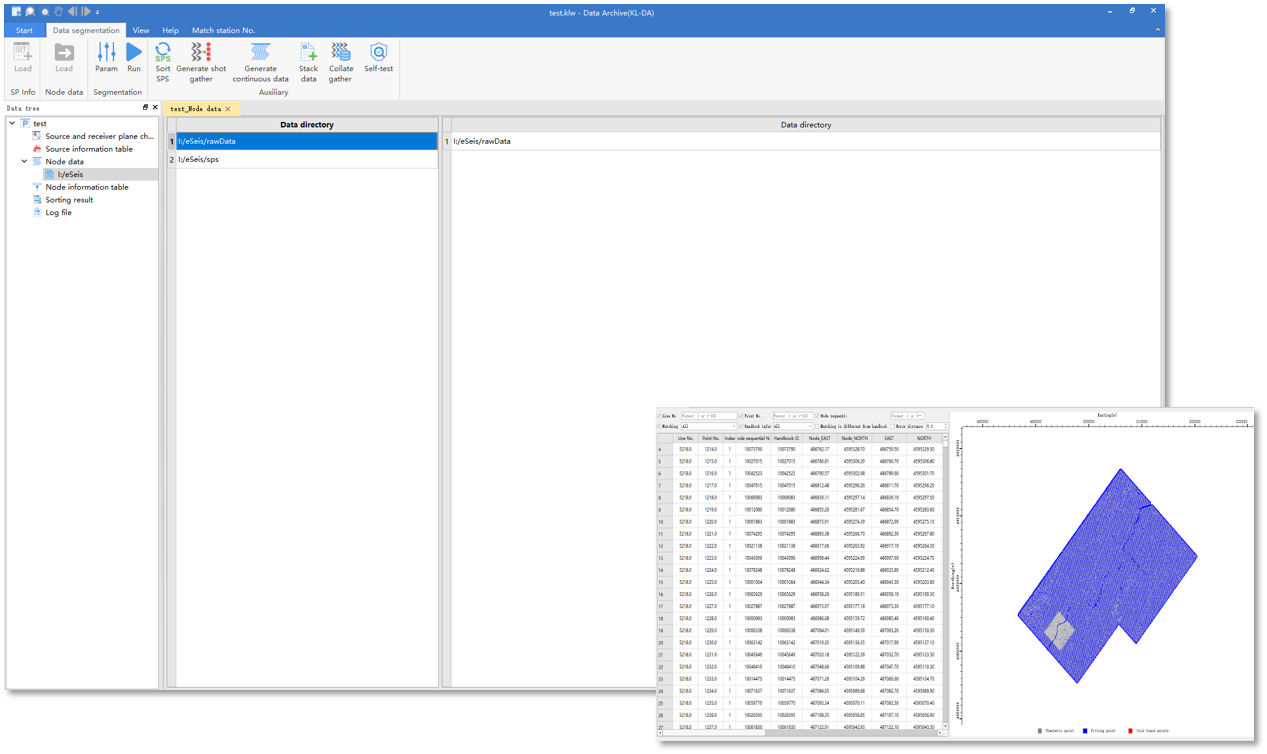Toggle the Line No. filter checkbox
The height and width of the screenshot is (754, 1267).
(660, 416)
